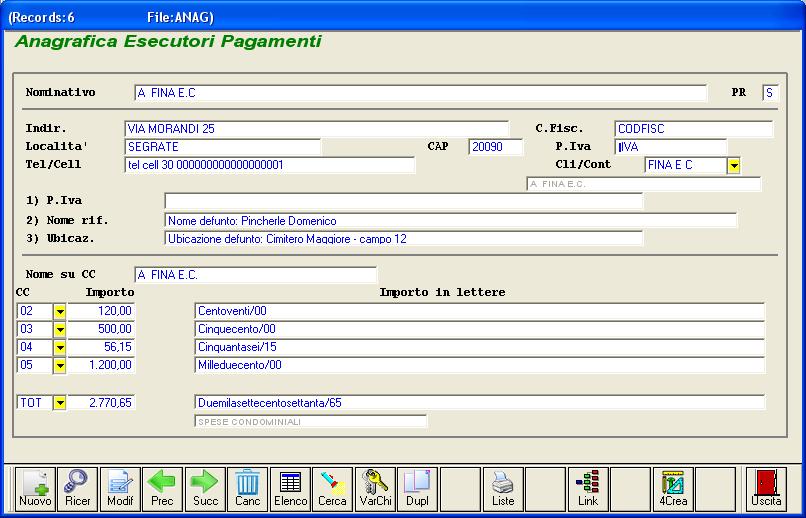The image size is (806, 518).
Task: Click the Nominativo field A FINA E.C
Action: (420, 93)
